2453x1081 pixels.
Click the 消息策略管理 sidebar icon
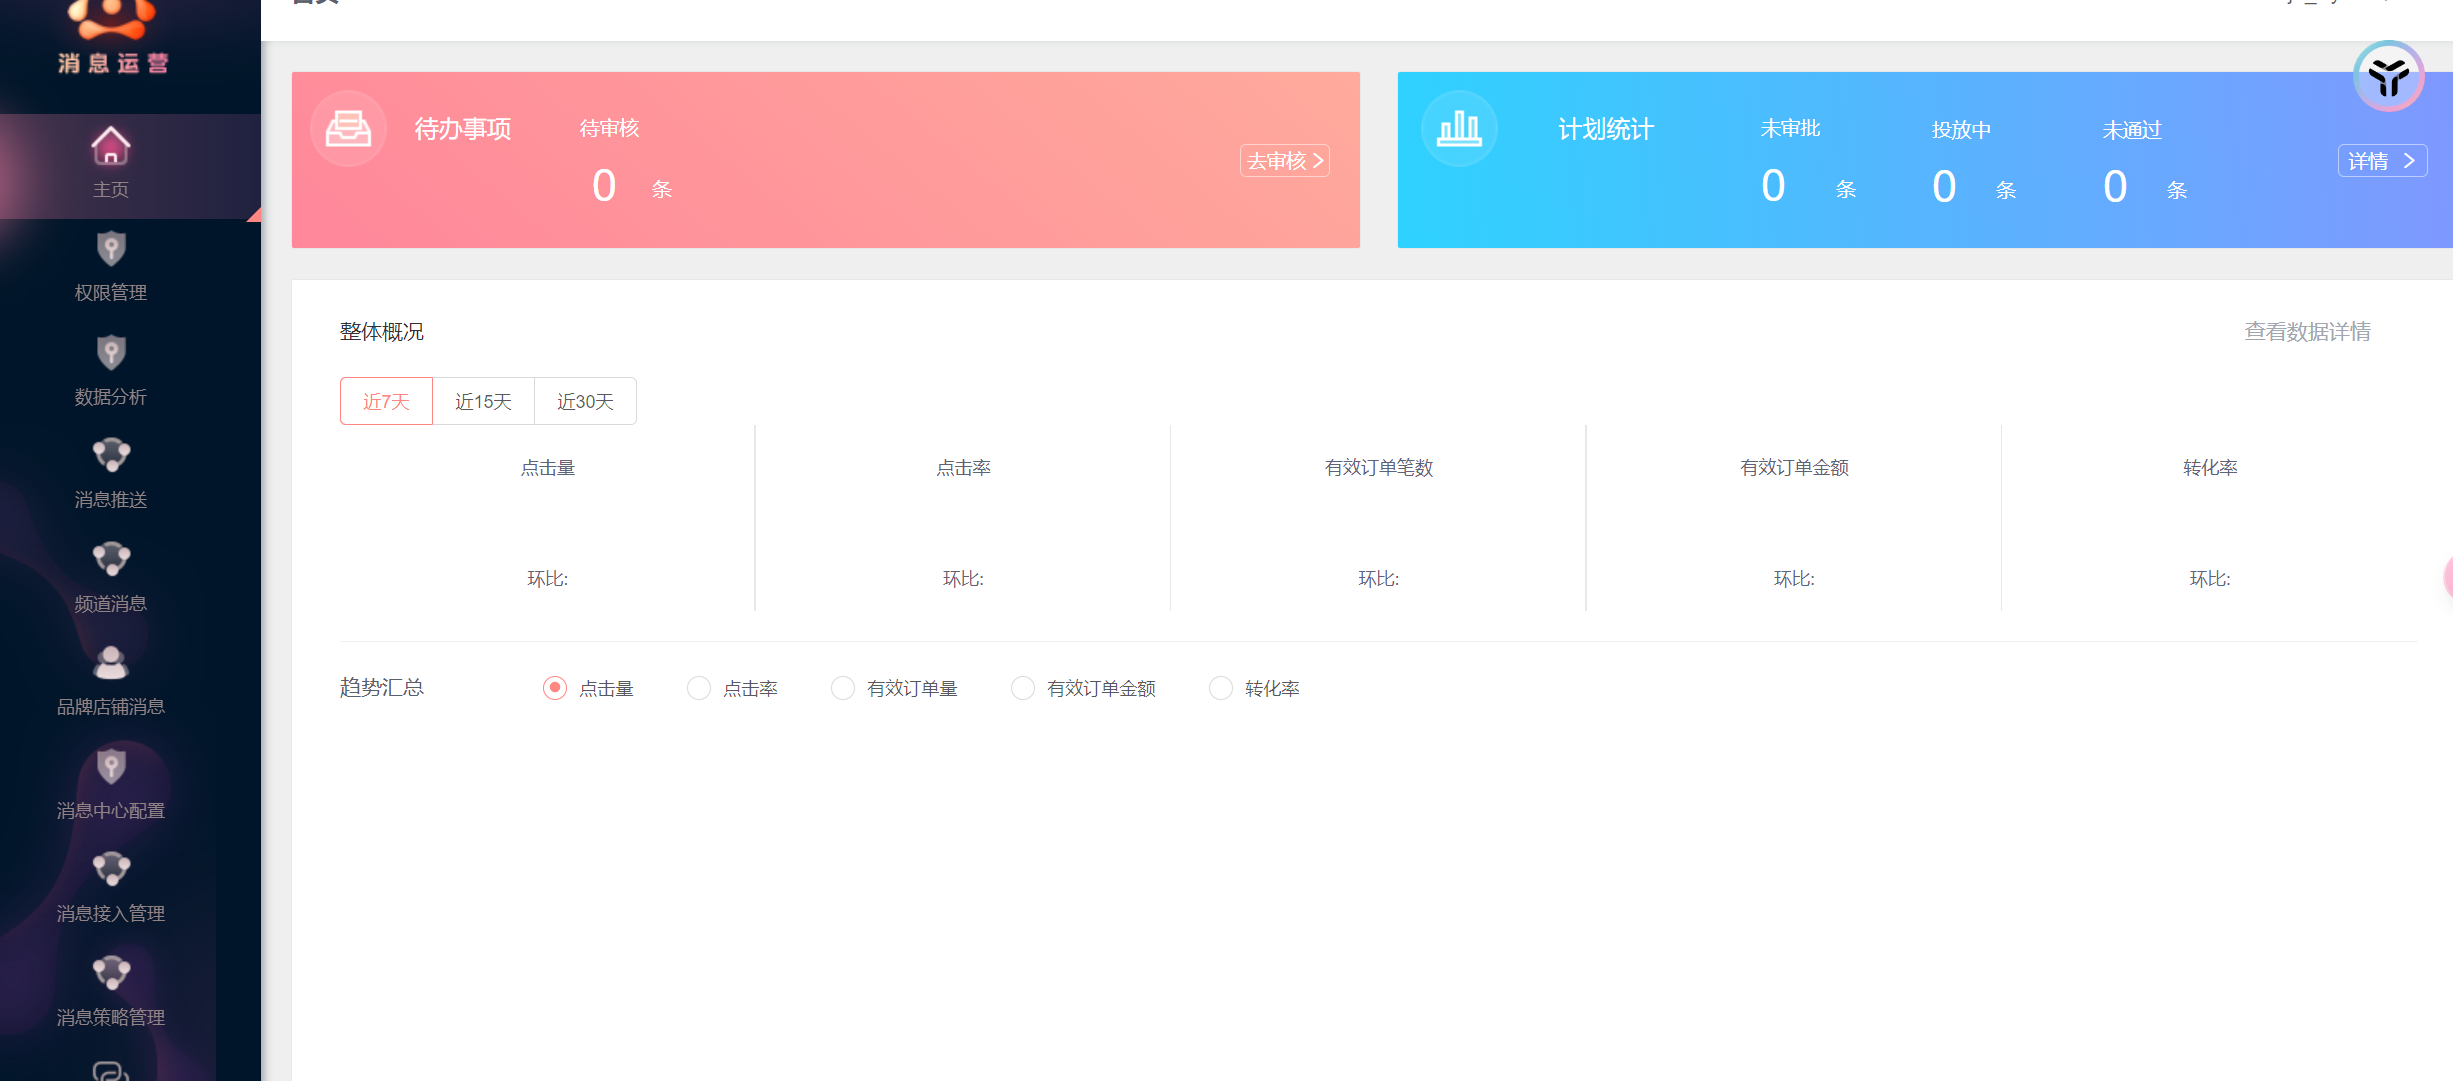111,974
